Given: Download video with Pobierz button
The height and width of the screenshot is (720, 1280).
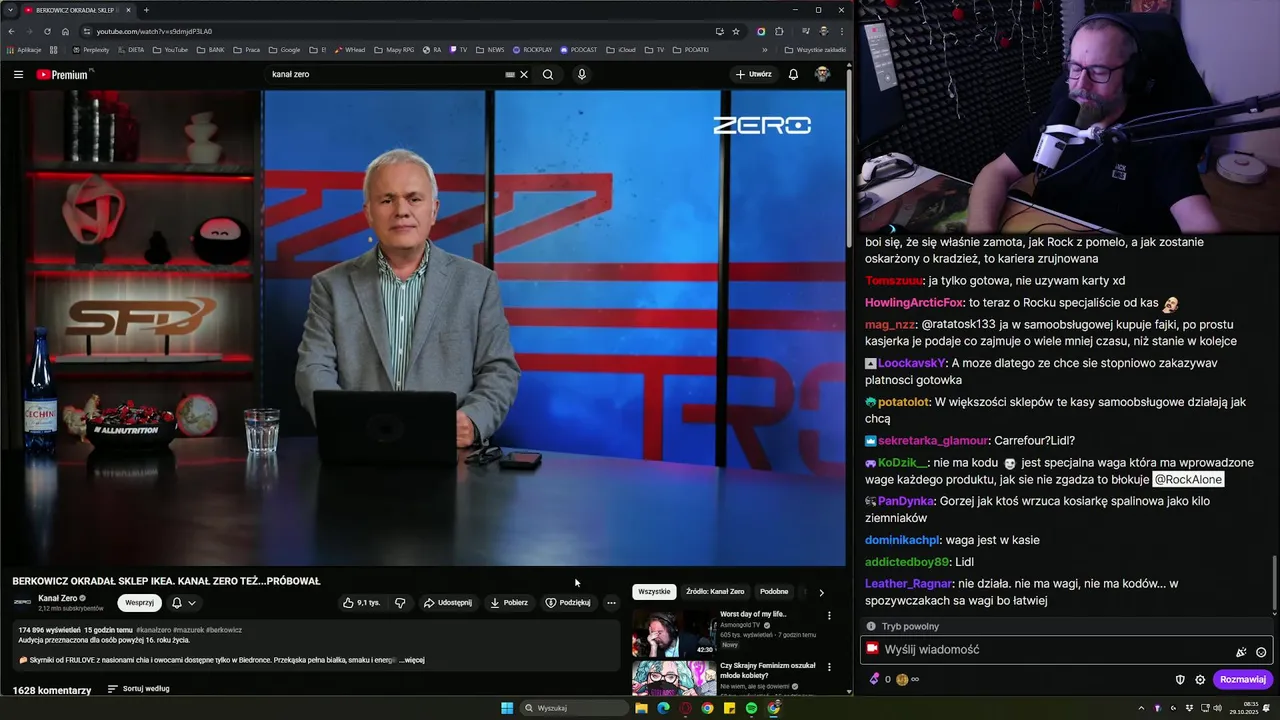Looking at the screenshot, I should [x=509, y=603].
